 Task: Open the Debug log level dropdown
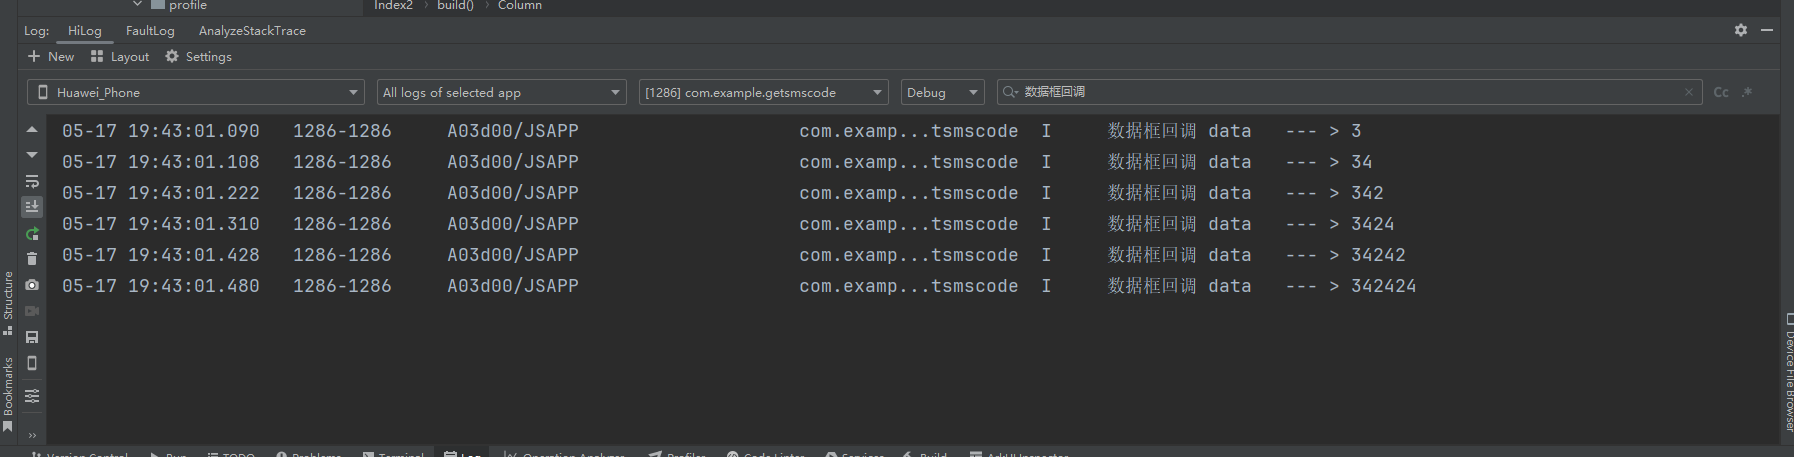coord(942,92)
